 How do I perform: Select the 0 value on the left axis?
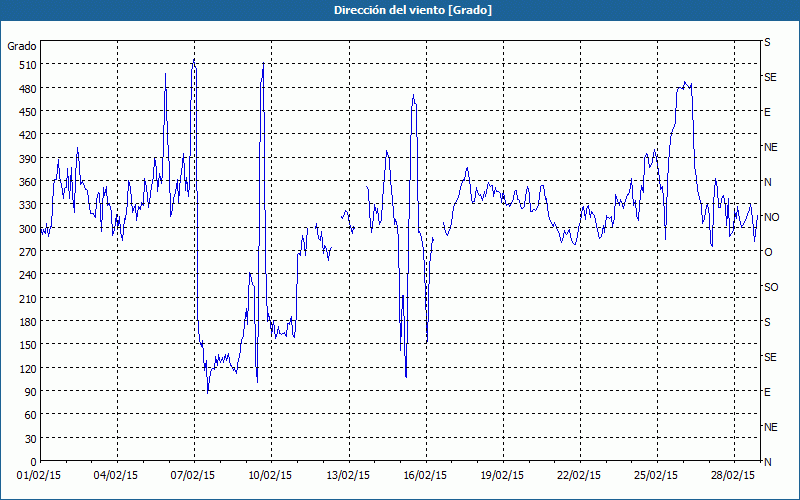pyautogui.click(x=34, y=462)
